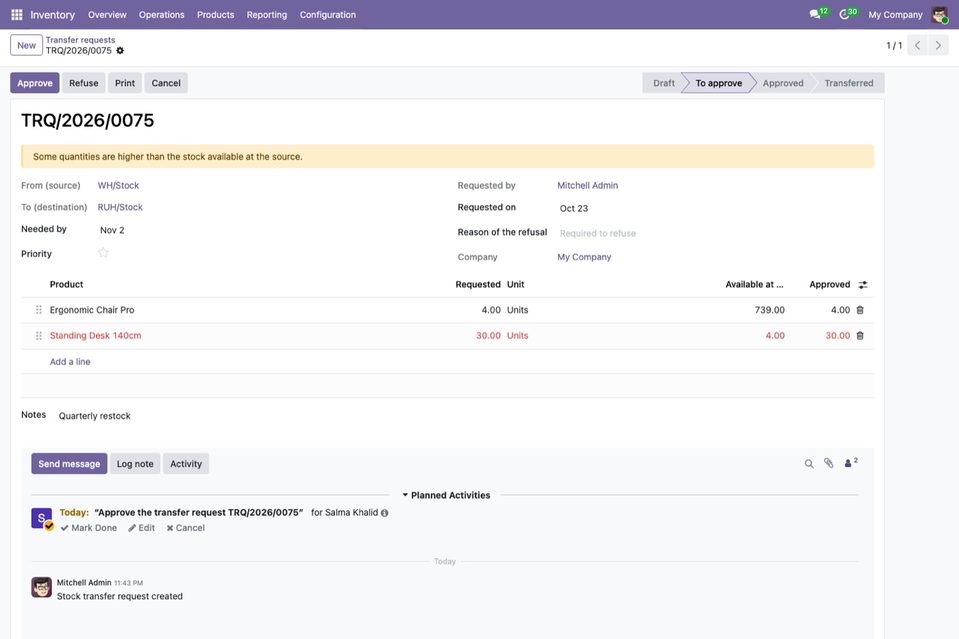Open the attachments paperclip icon
Screen dimensions: 959x639
(828, 463)
